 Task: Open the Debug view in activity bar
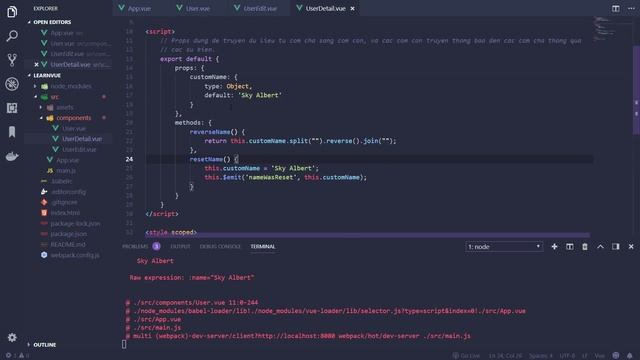12,84
